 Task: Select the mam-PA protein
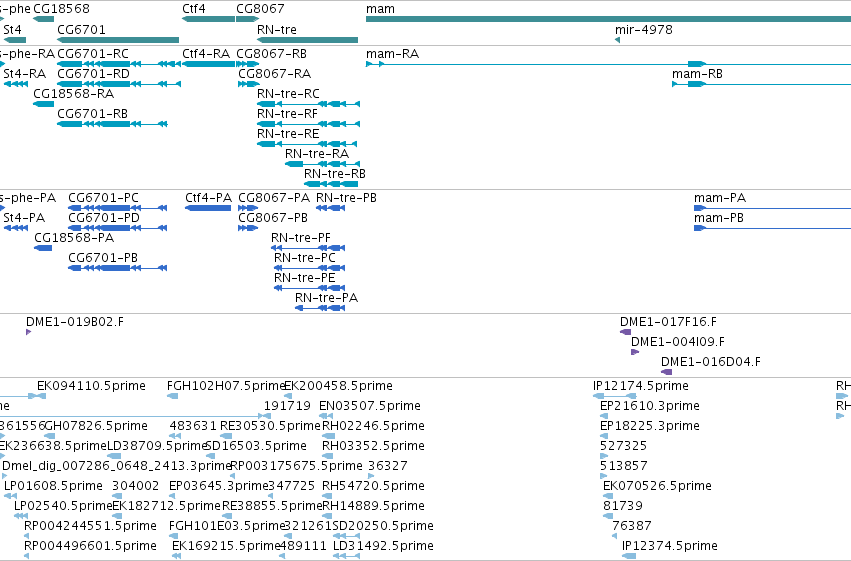click(772, 208)
